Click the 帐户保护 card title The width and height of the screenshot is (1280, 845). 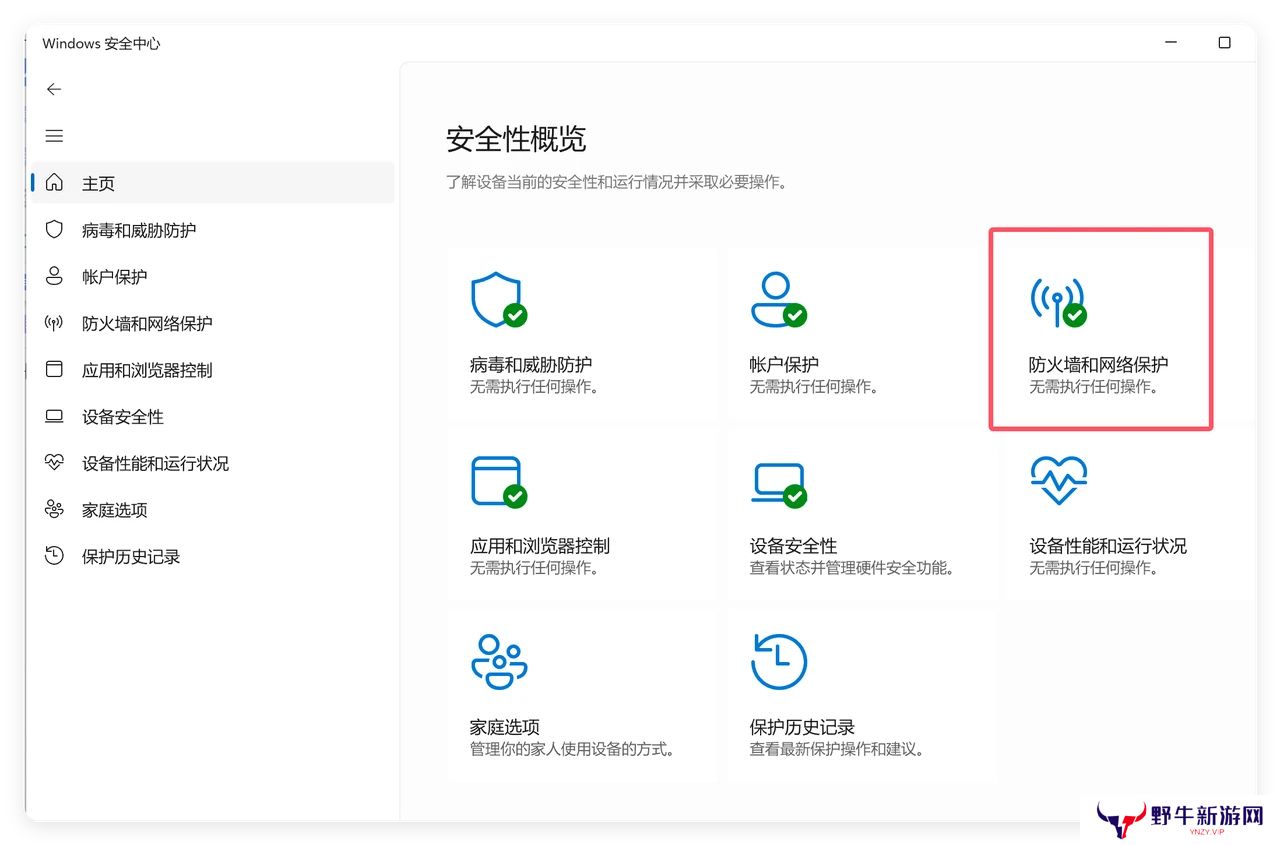tap(784, 364)
